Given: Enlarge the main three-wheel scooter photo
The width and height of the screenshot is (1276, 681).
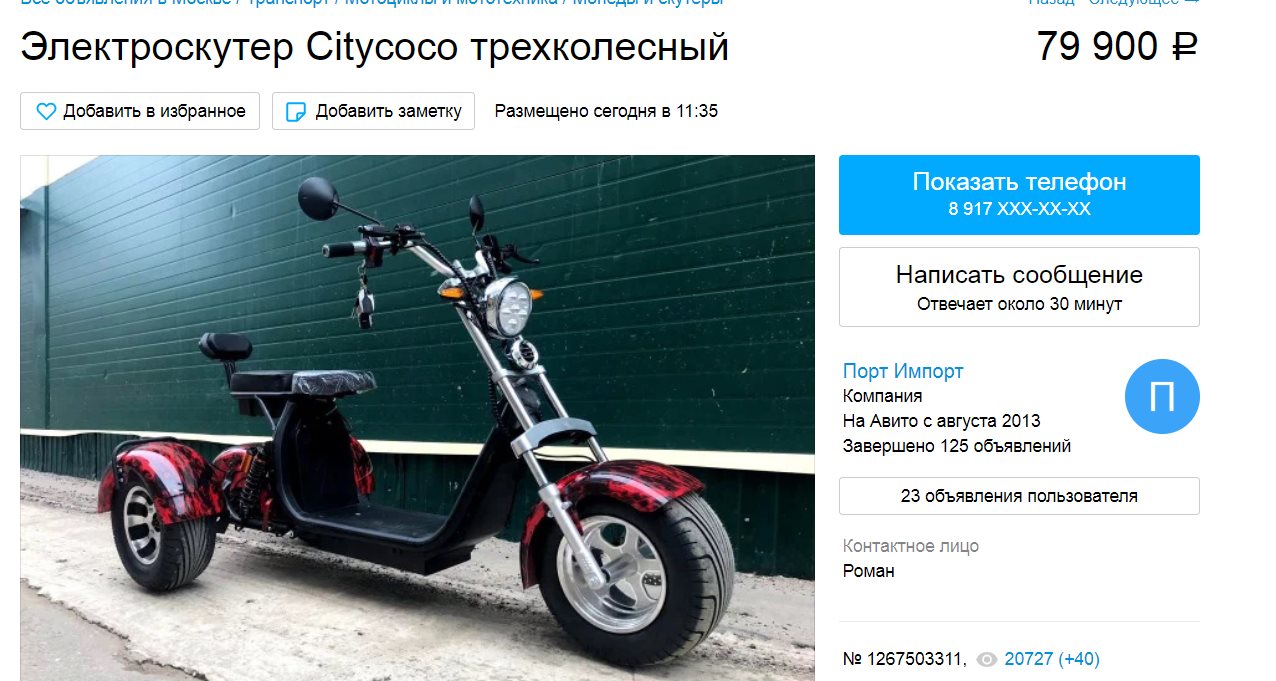Looking at the screenshot, I should click(x=417, y=418).
